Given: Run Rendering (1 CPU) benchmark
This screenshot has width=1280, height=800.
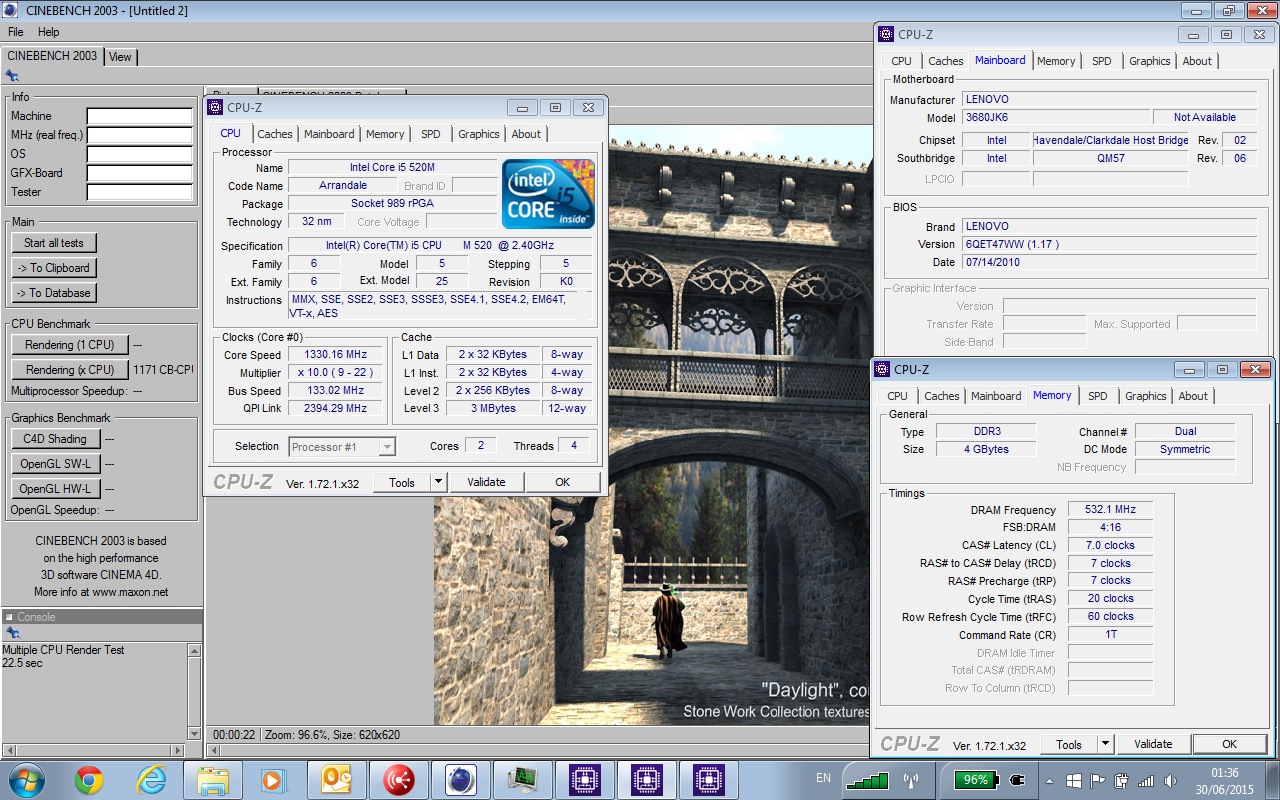Looking at the screenshot, I should (x=70, y=345).
